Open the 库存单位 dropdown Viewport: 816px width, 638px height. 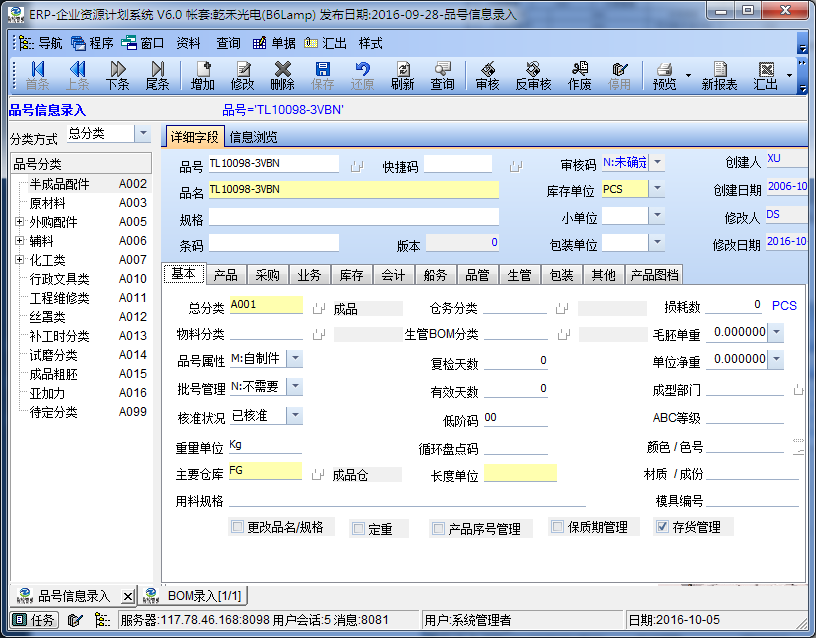tap(657, 188)
